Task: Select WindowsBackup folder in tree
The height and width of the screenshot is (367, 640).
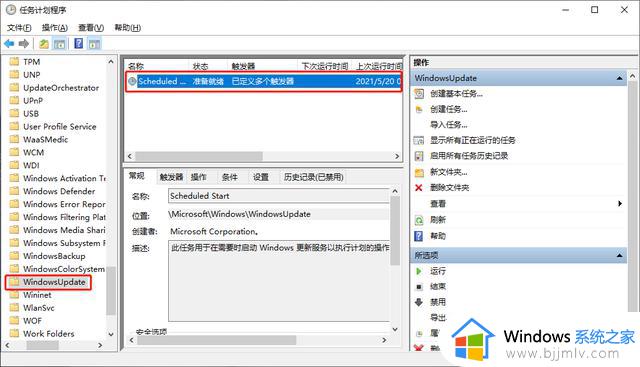Action: [x=54, y=256]
